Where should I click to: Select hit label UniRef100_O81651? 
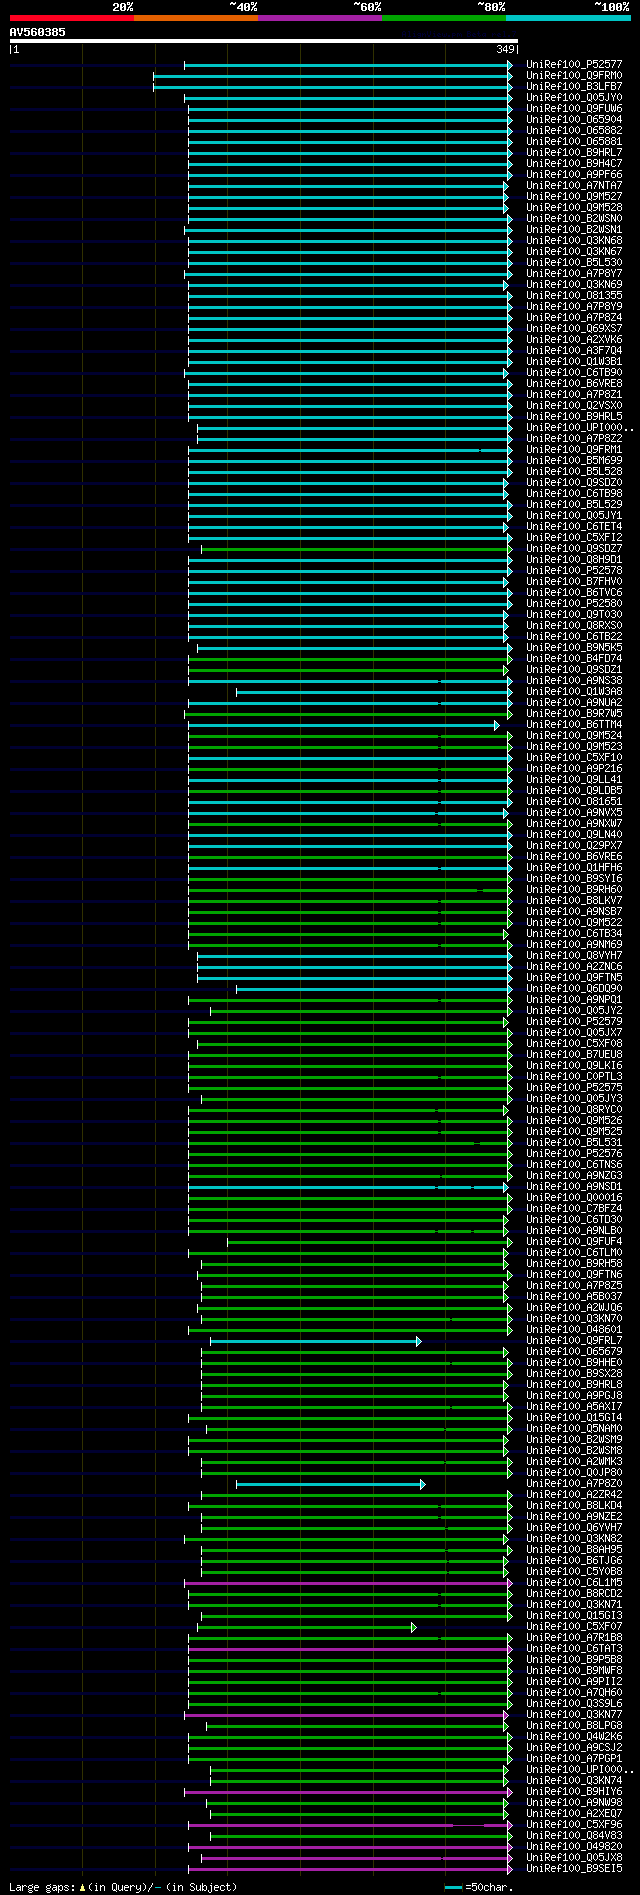click(574, 801)
